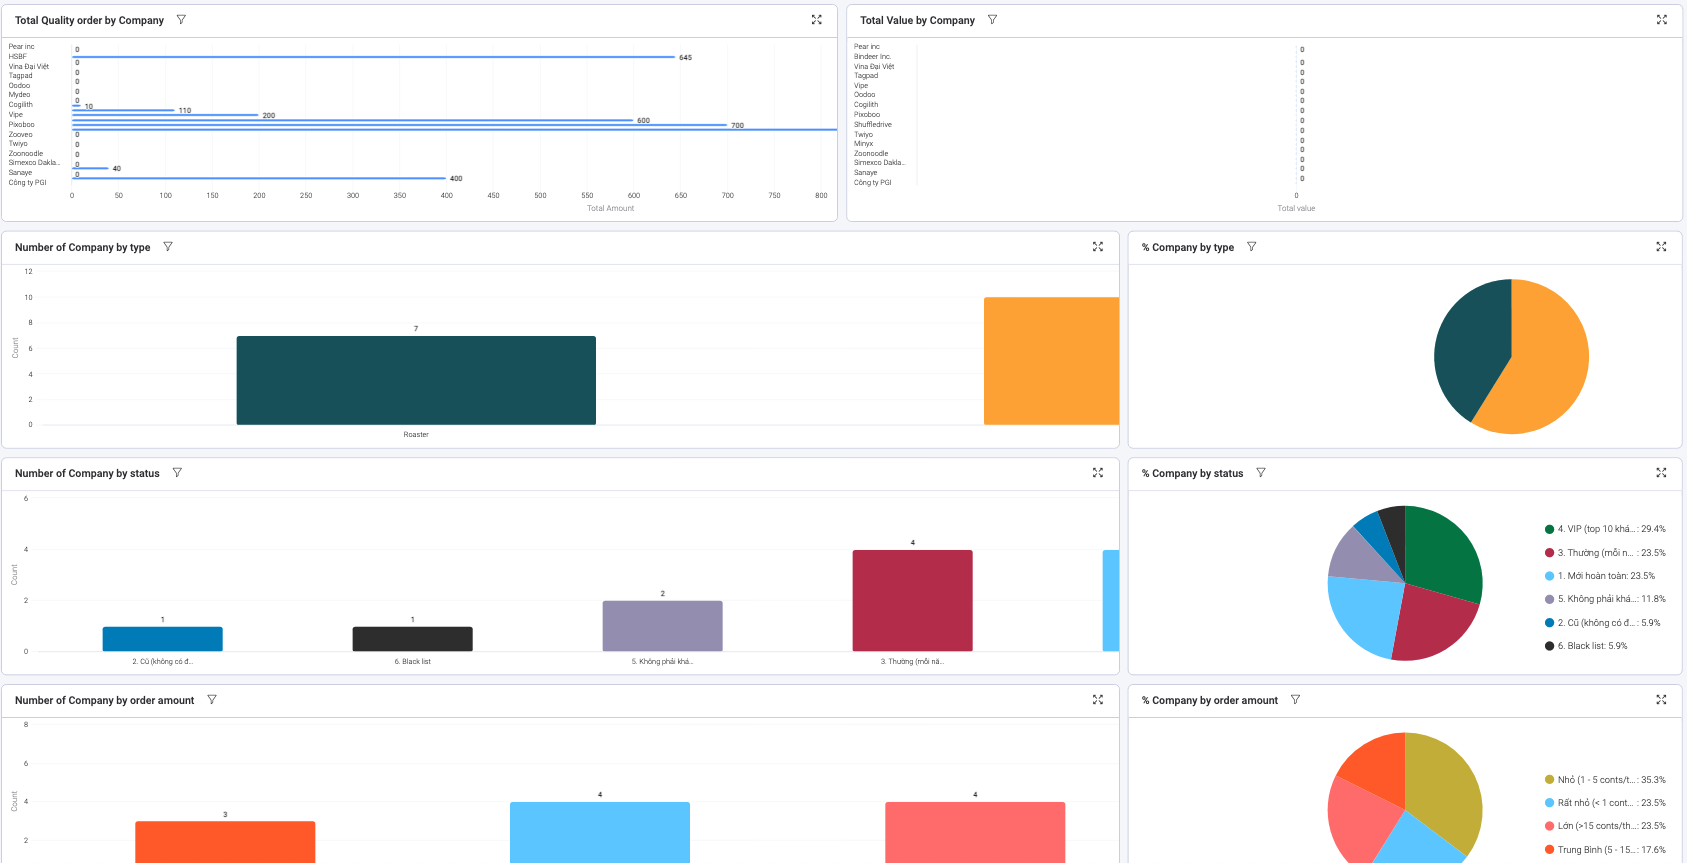Click the dark teal Roaster bar
Image resolution: width=1687 pixels, height=864 pixels.
click(416, 380)
